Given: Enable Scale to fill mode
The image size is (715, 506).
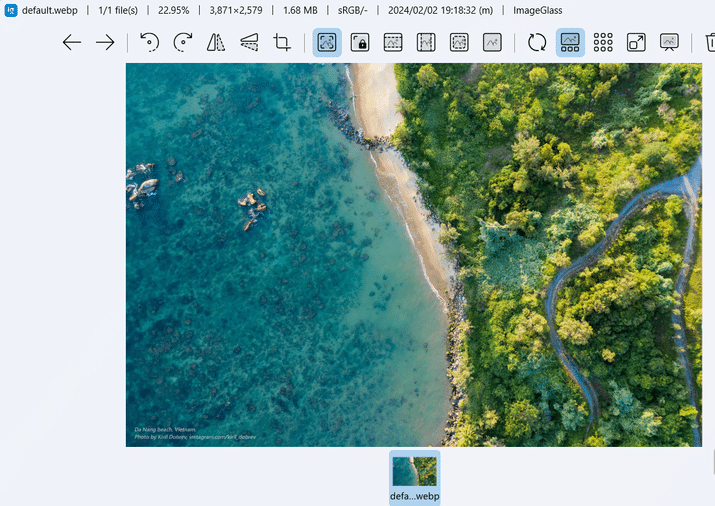Looking at the screenshot, I should click(492, 42).
